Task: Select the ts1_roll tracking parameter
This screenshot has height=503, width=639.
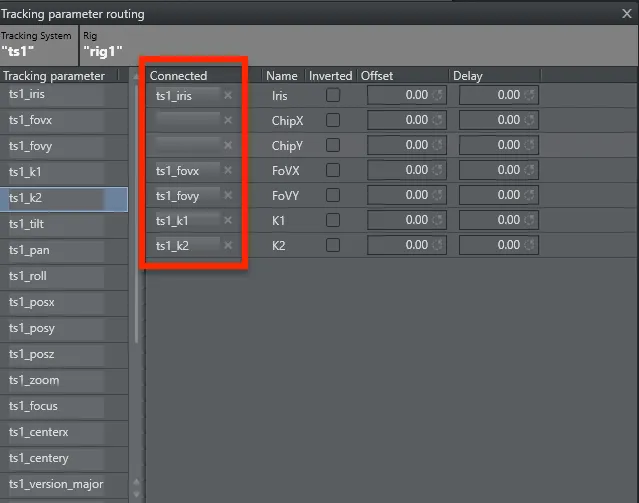Action: click(x=64, y=276)
